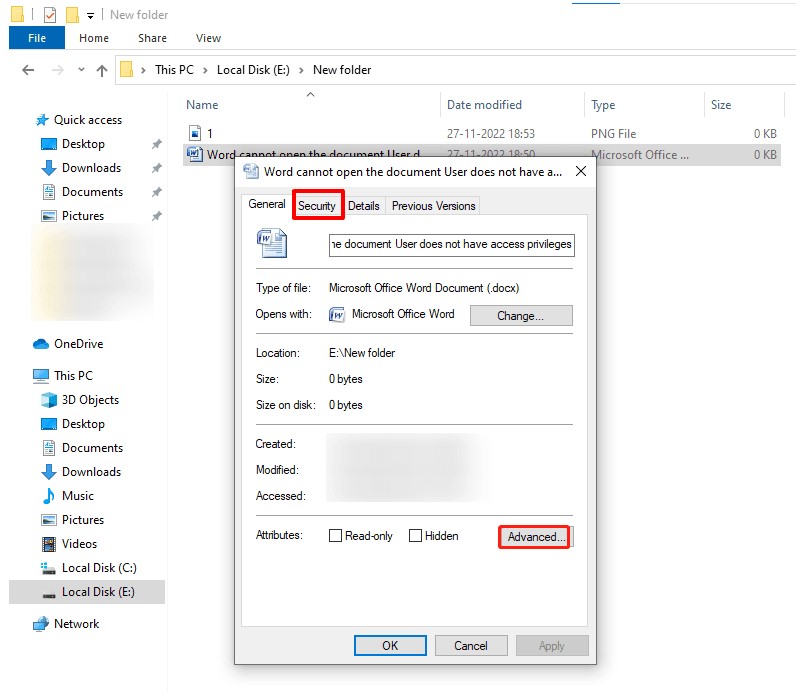Screen dimensions: 796x692
Task: Click Pictures icon under Quick access
Action: click(x=49, y=216)
